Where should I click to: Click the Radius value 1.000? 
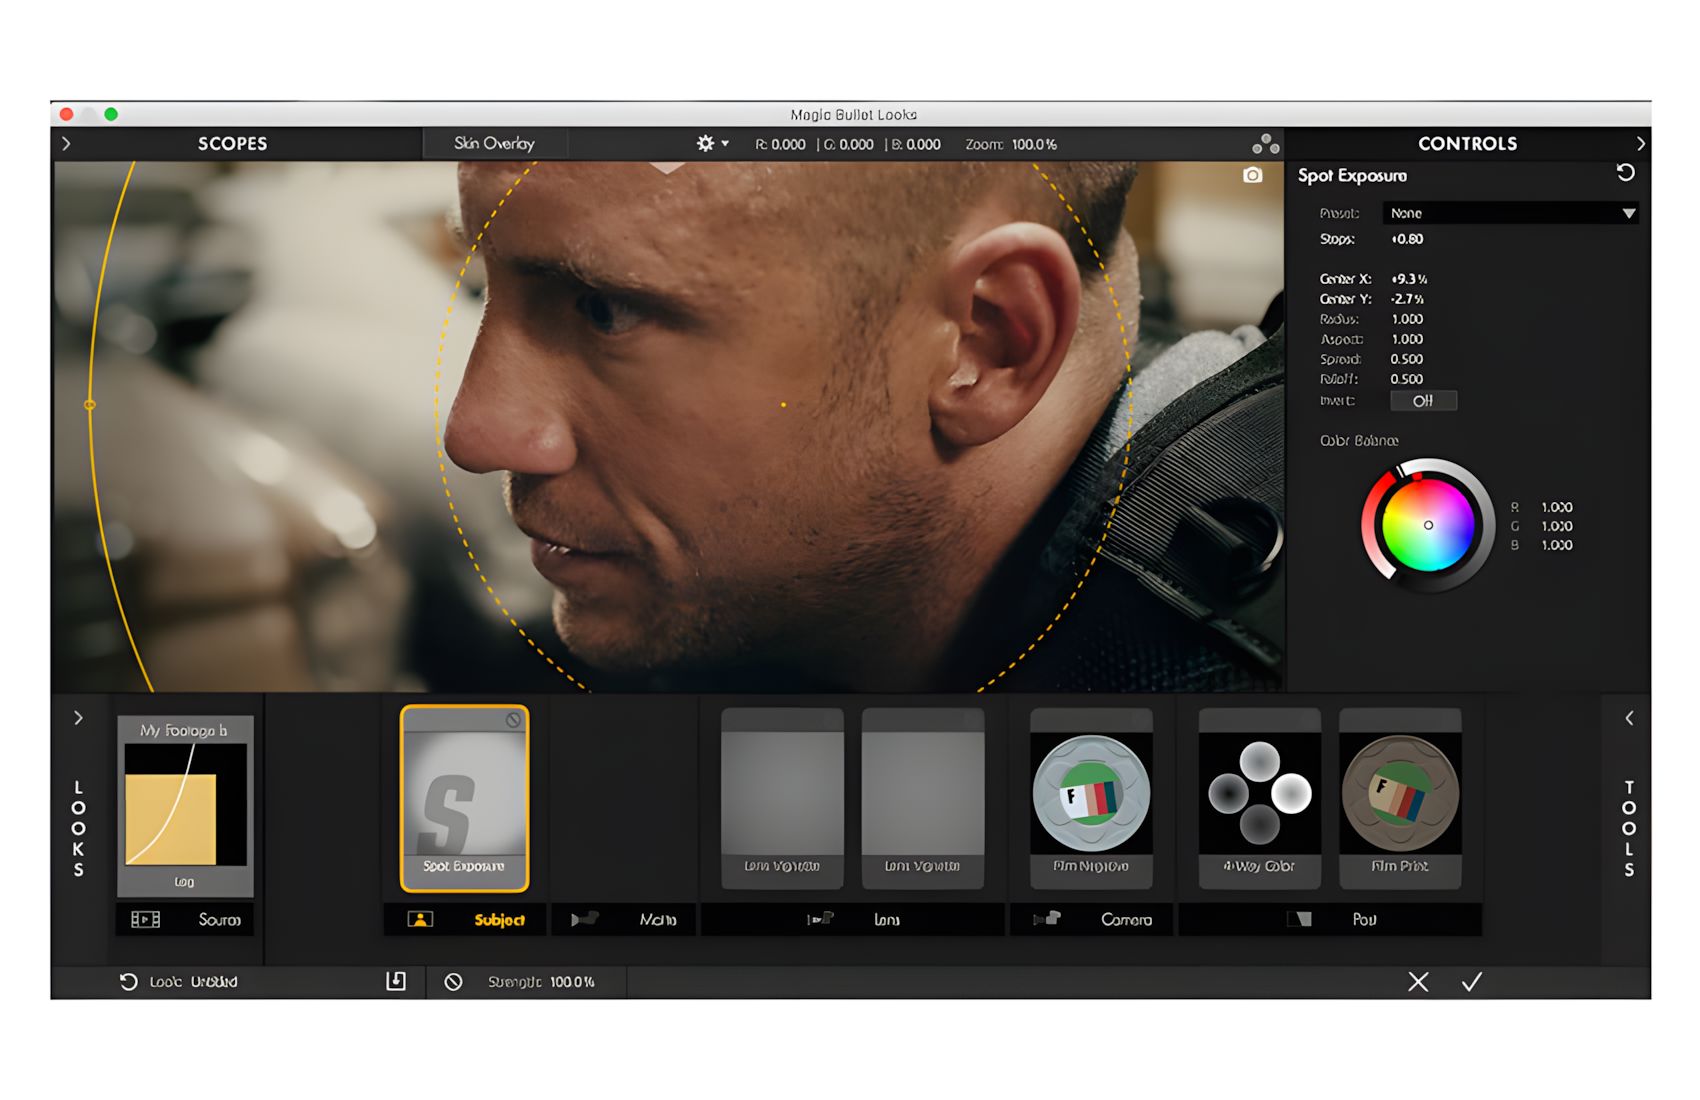pyautogui.click(x=1407, y=319)
